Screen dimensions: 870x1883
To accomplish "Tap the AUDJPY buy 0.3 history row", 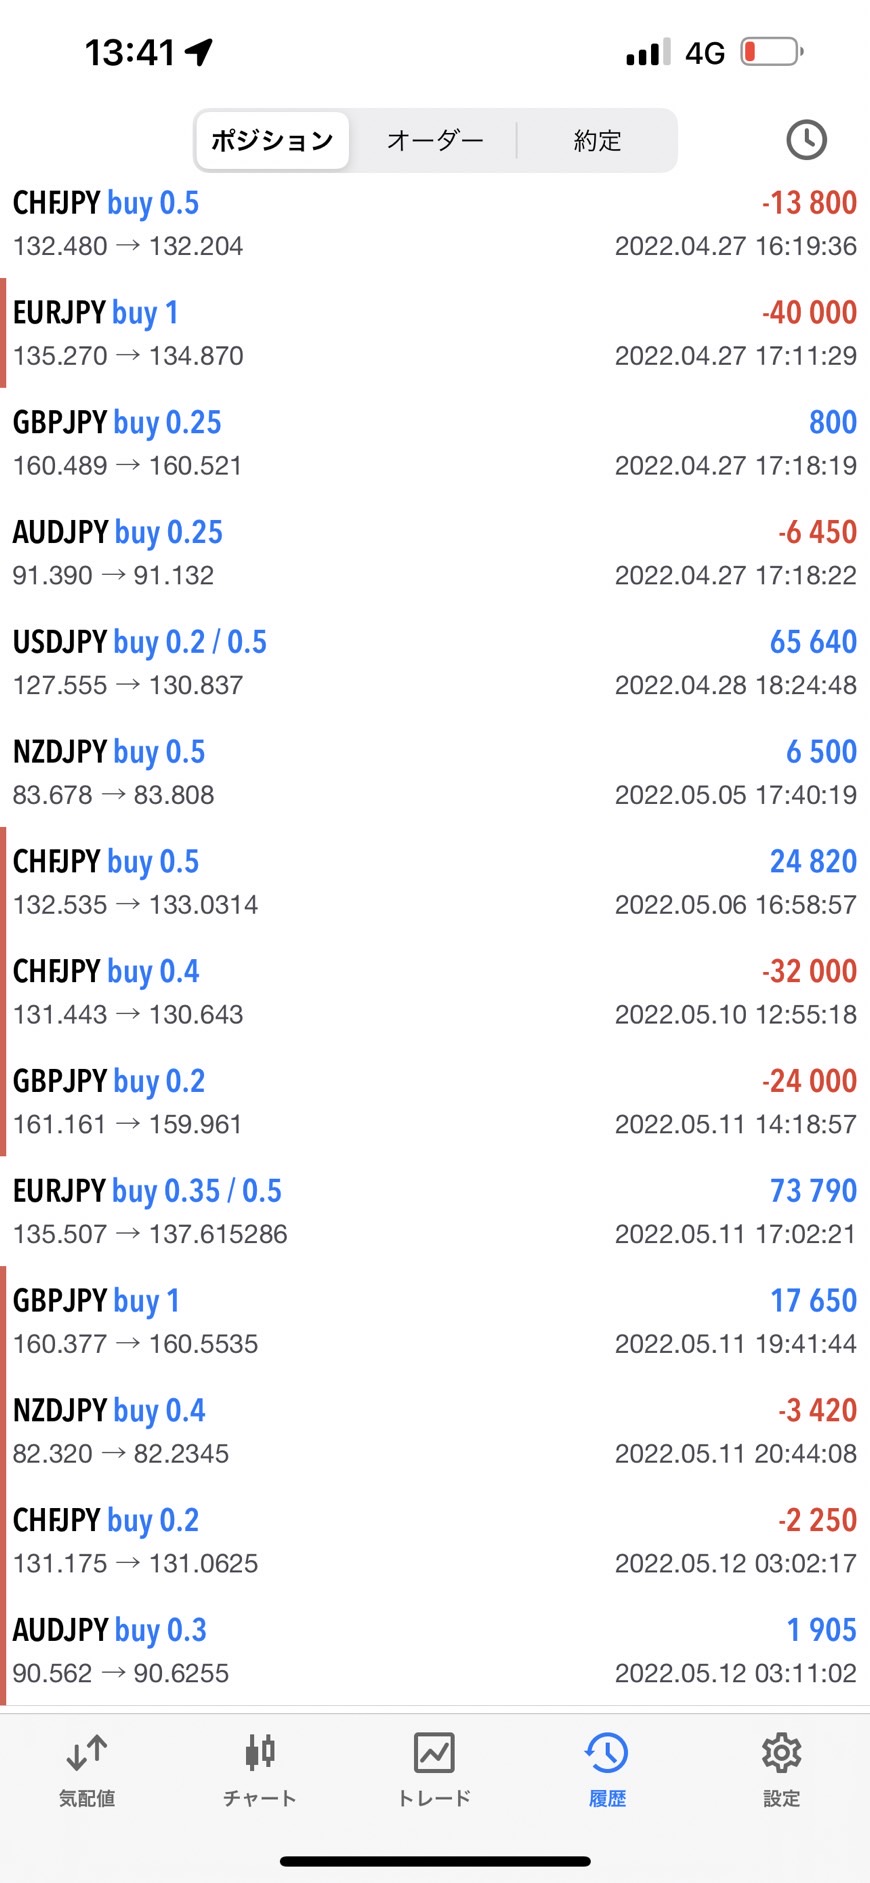I will [x=435, y=1650].
